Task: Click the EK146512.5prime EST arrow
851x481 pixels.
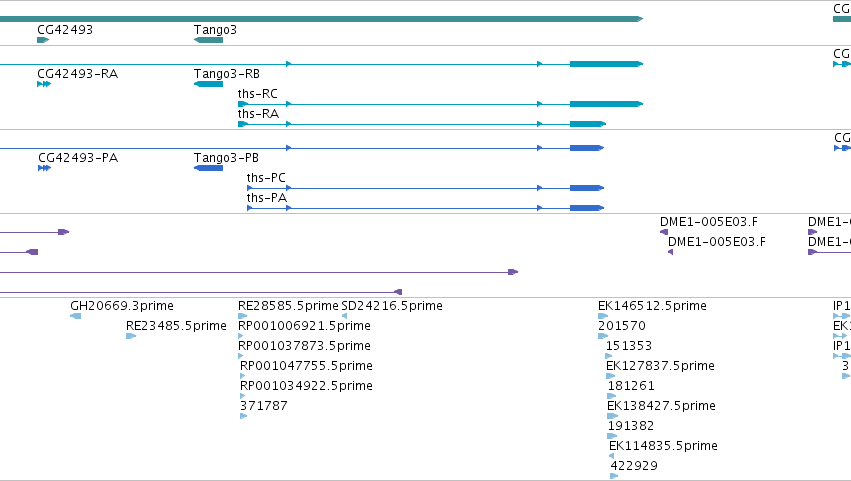Action: (603, 317)
